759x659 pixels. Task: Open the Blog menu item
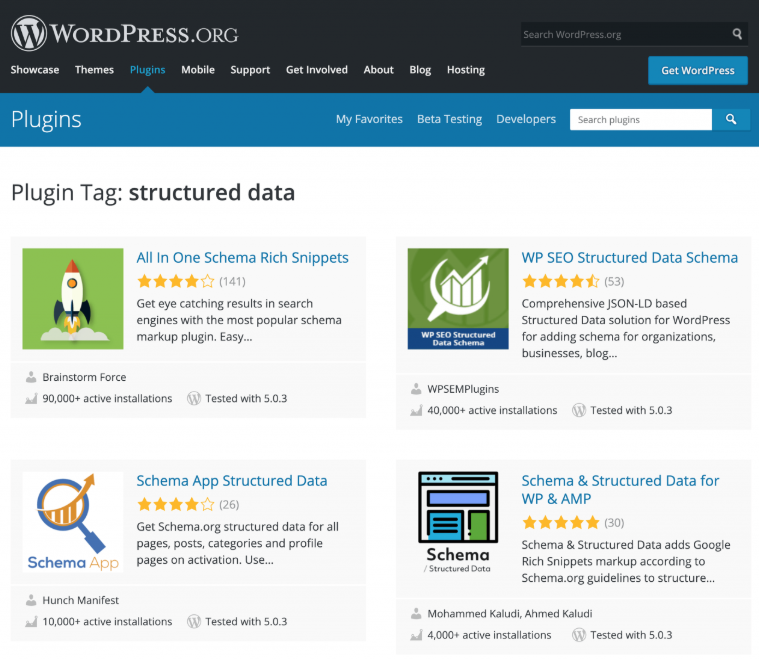420,70
